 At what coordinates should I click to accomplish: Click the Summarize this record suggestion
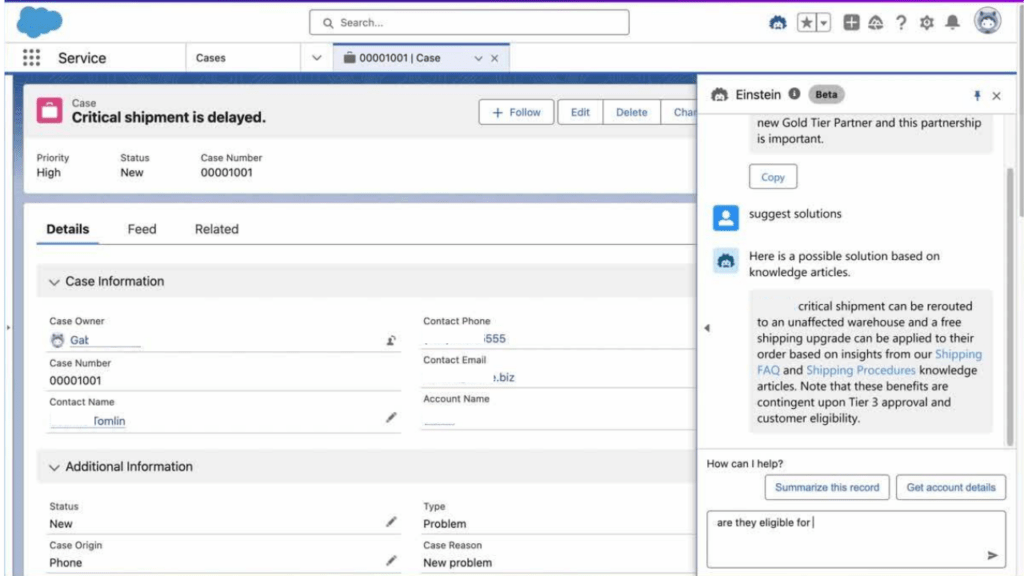827,487
